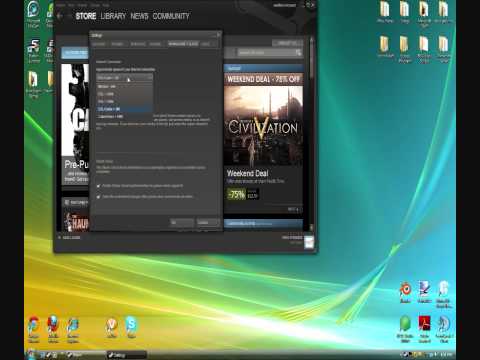Click the Windows Start orb
Screen dimensions: 480x360
[x=32, y=354]
